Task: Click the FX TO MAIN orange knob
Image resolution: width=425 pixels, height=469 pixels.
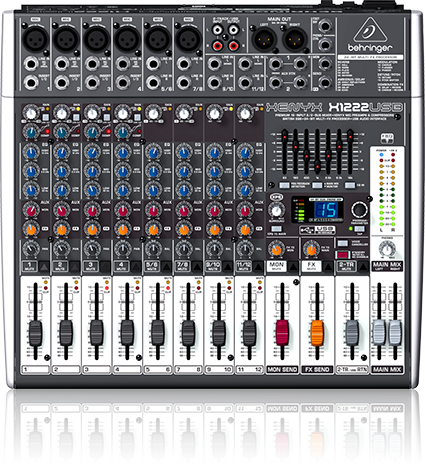Action: (311, 249)
